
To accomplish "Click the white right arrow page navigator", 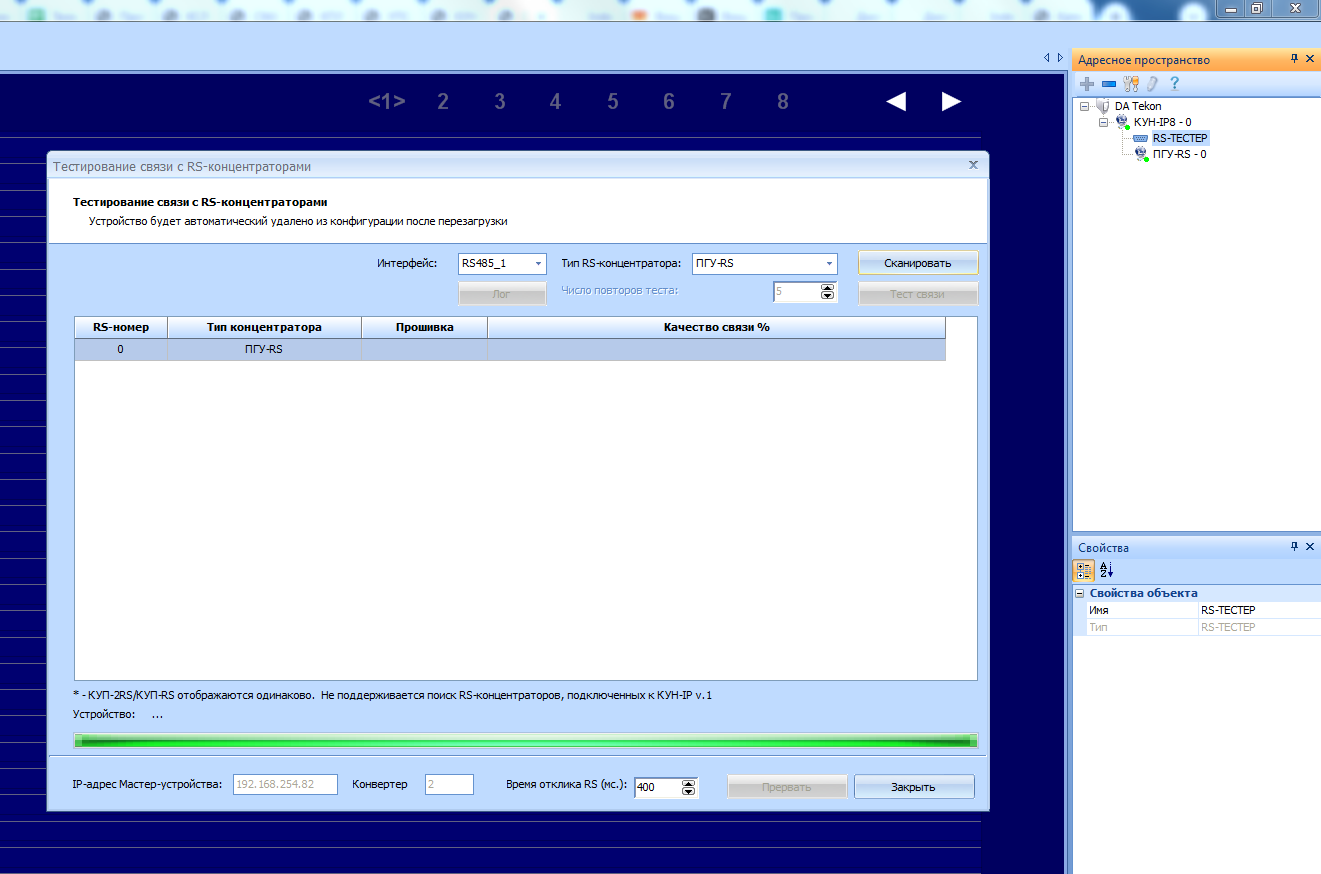I will point(951,101).
